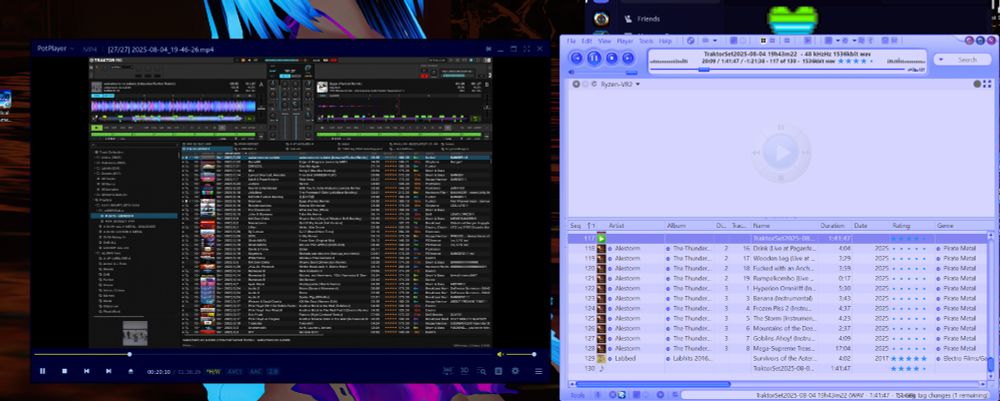Select track 'Survivors of the Aster...'
The image size is (1000, 401).
point(784,358)
